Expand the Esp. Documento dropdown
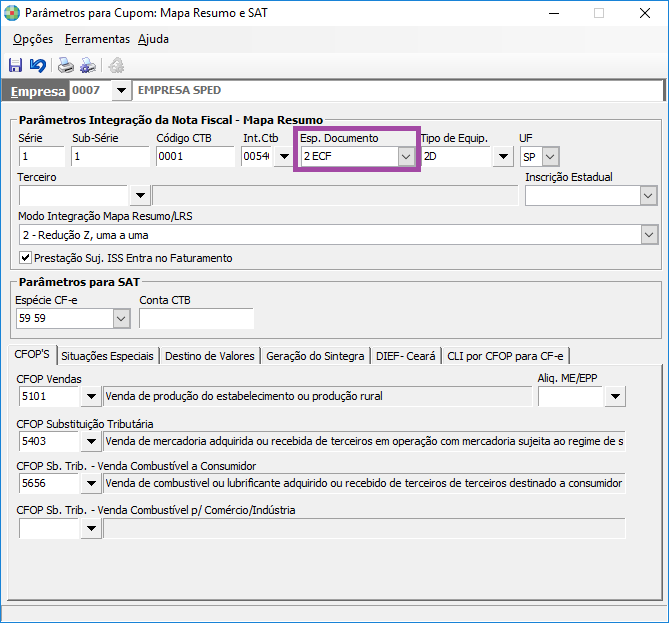The image size is (669, 623). (x=405, y=157)
